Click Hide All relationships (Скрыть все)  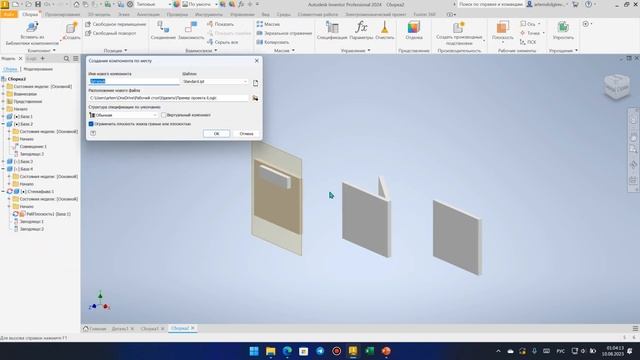[222, 42]
